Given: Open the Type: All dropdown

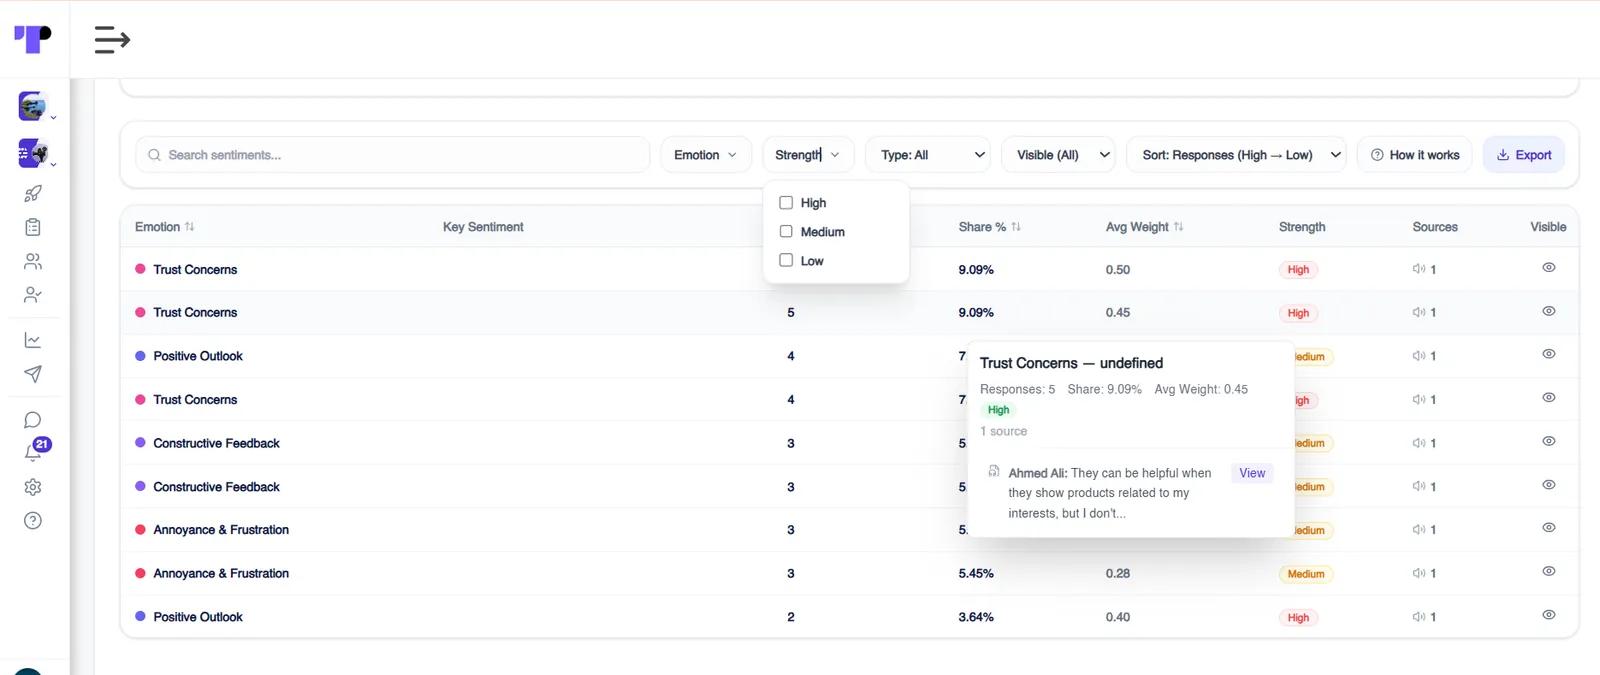Looking at the screenshot, I should pyautogui.click(x=928, y=155).
